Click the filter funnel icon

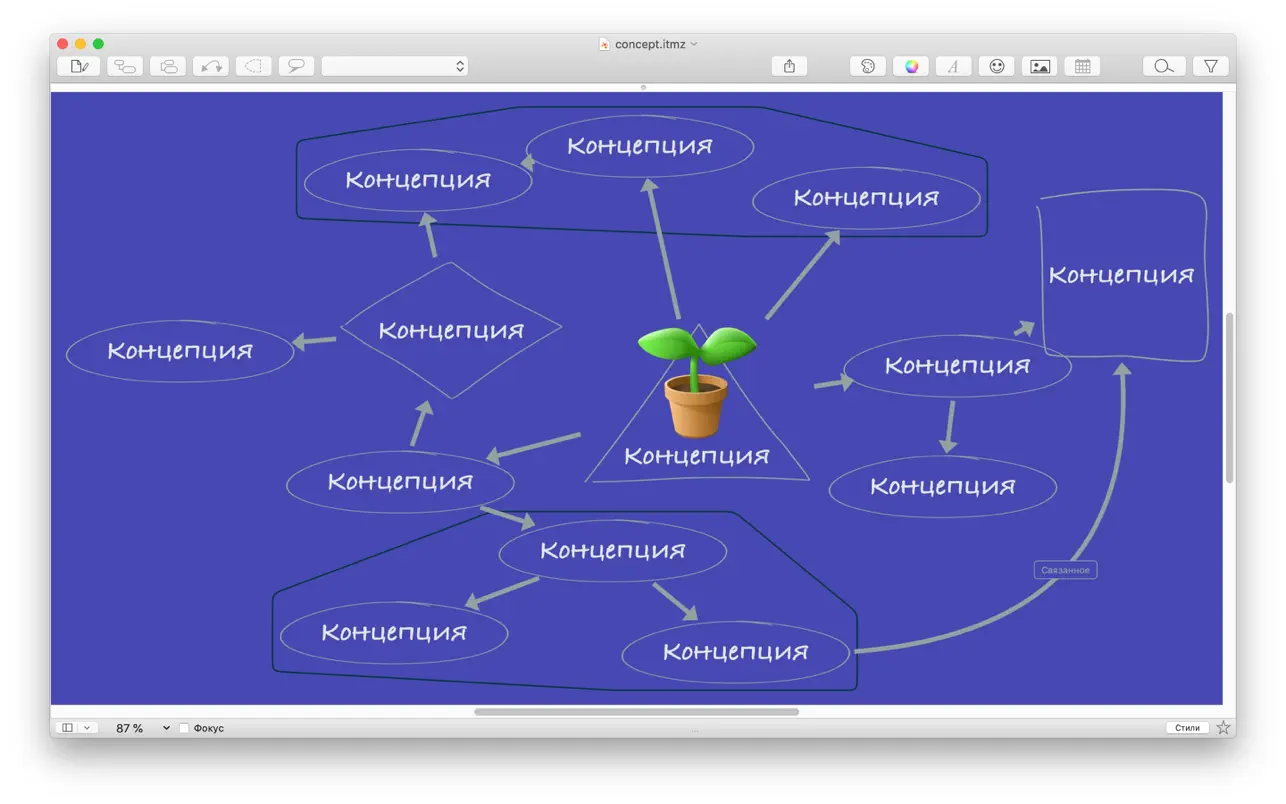1210,66
